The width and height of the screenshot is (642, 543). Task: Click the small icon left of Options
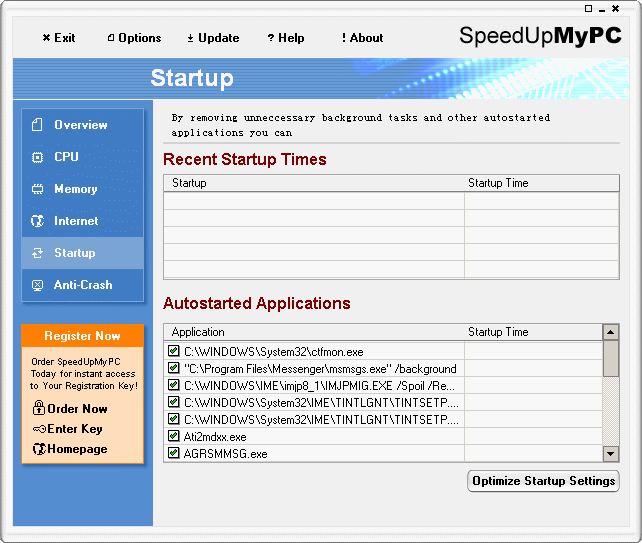click(111, 38)
